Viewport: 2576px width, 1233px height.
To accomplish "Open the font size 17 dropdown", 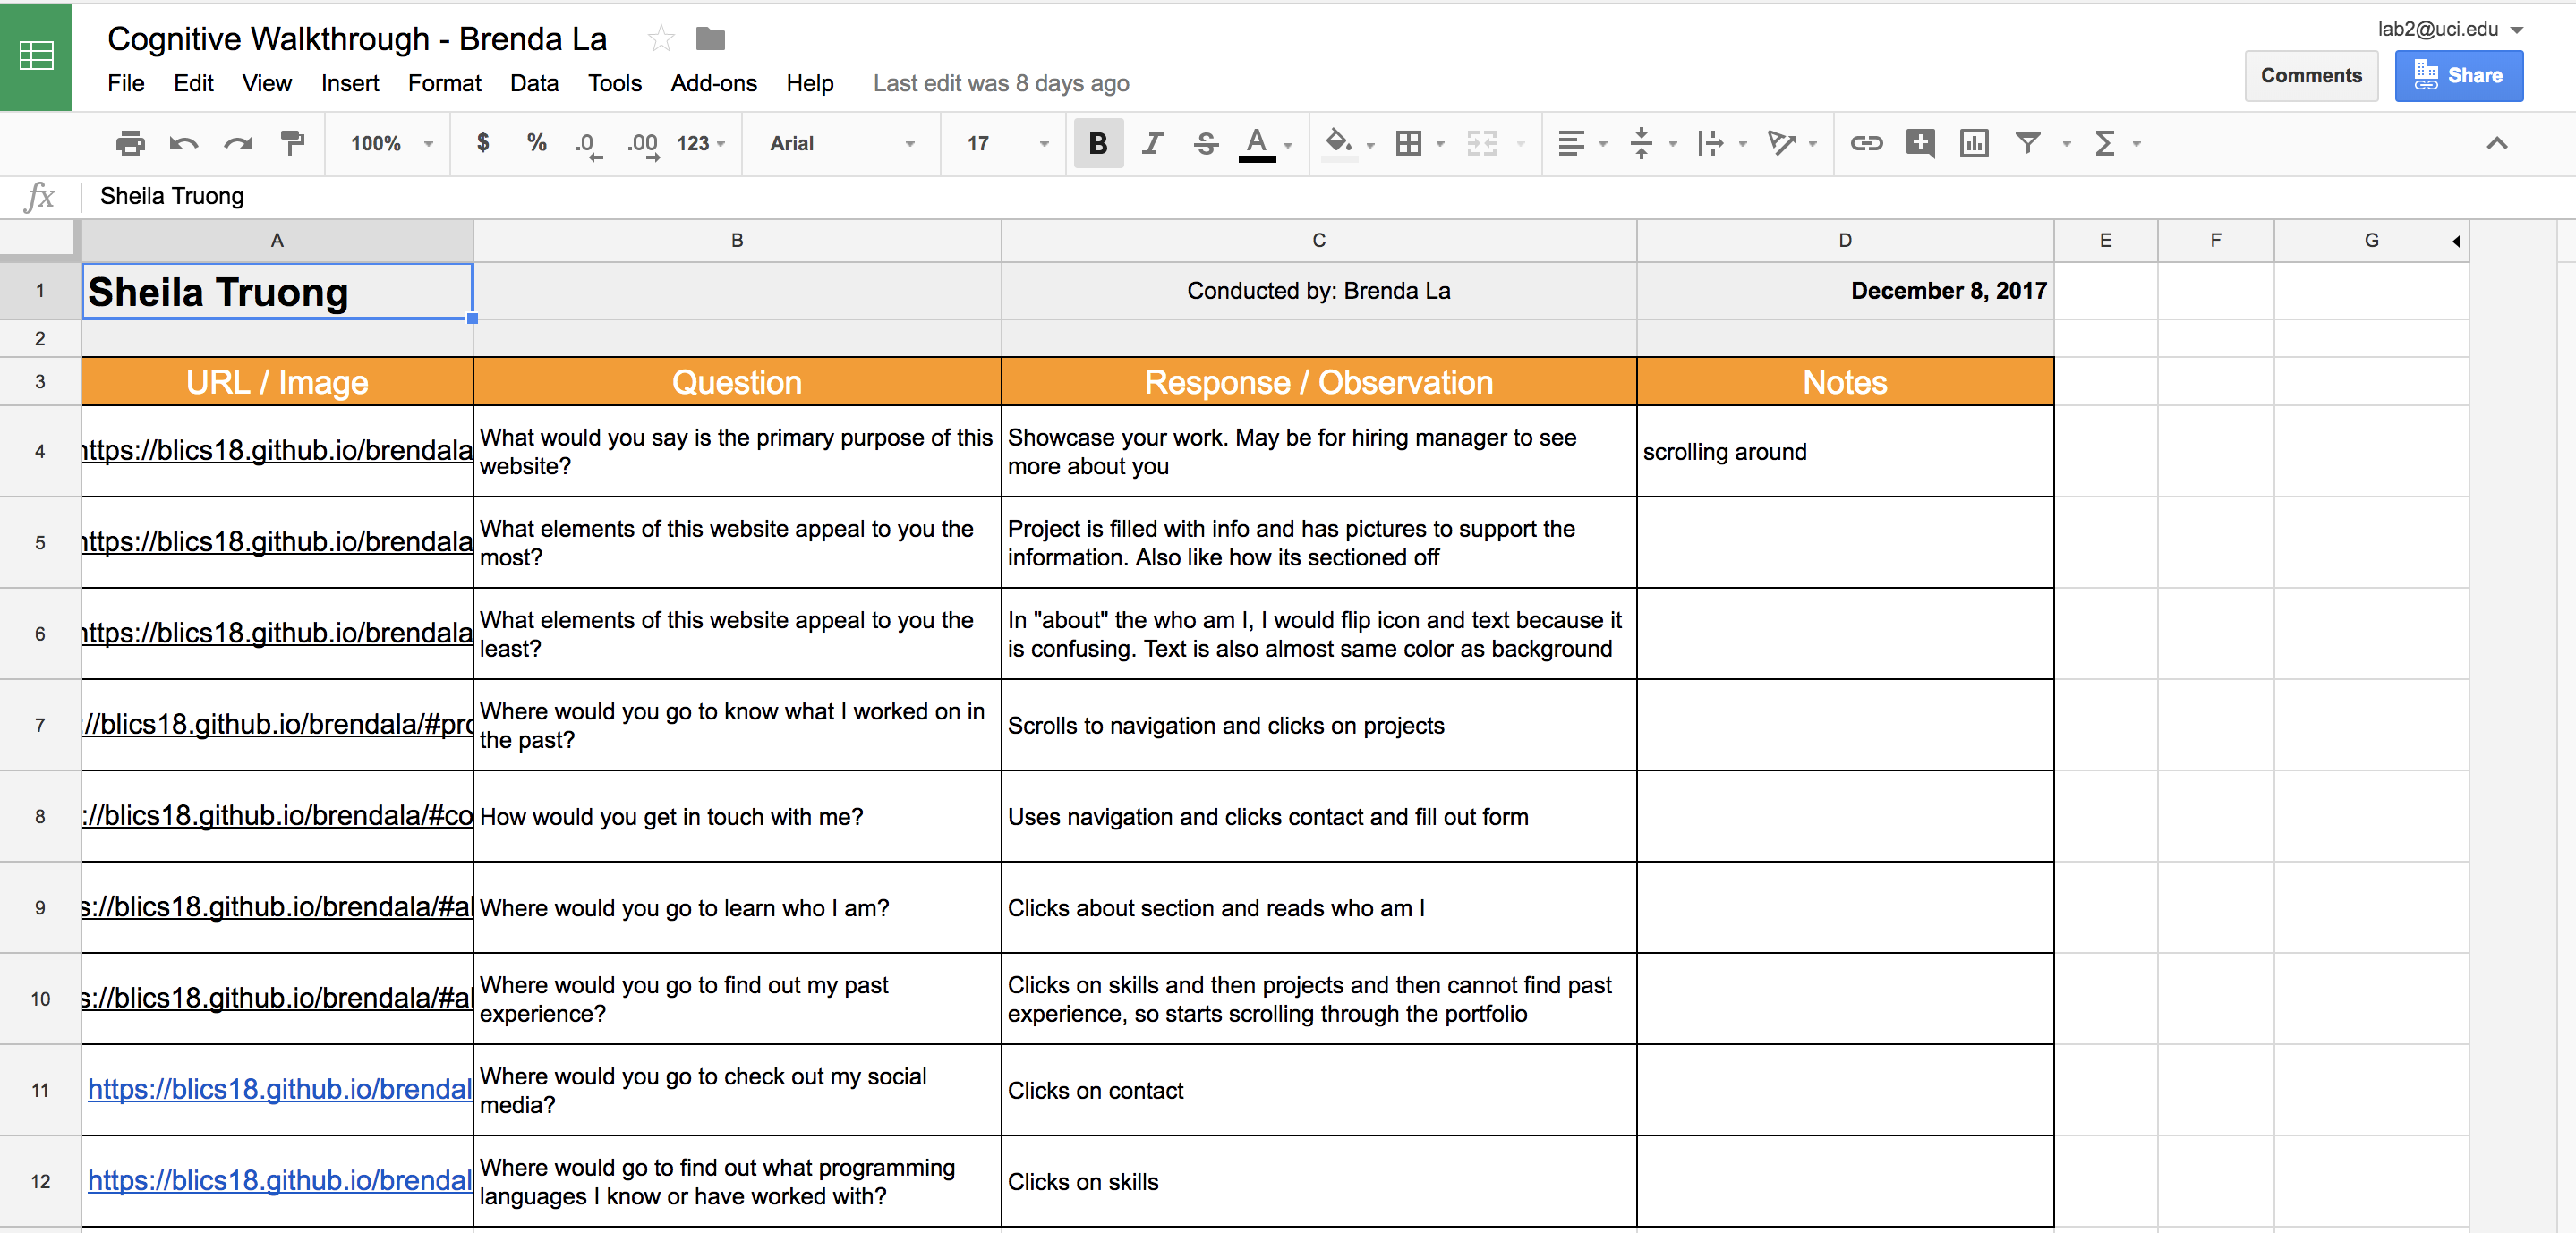I will pyautogui.click(x=1006, y=144).
